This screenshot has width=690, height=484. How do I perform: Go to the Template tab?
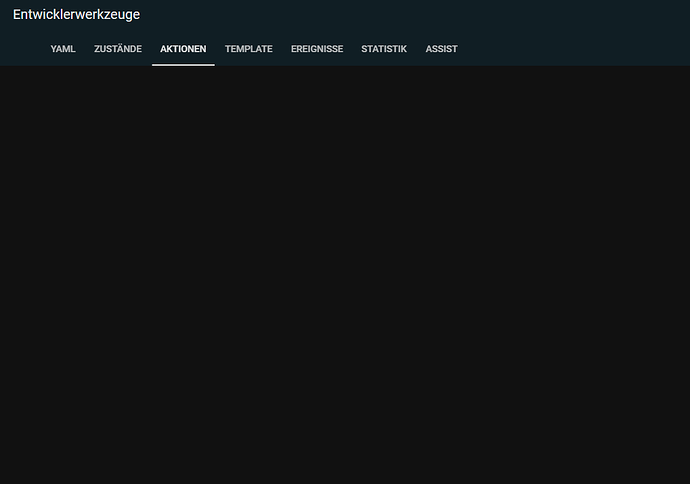248,49
